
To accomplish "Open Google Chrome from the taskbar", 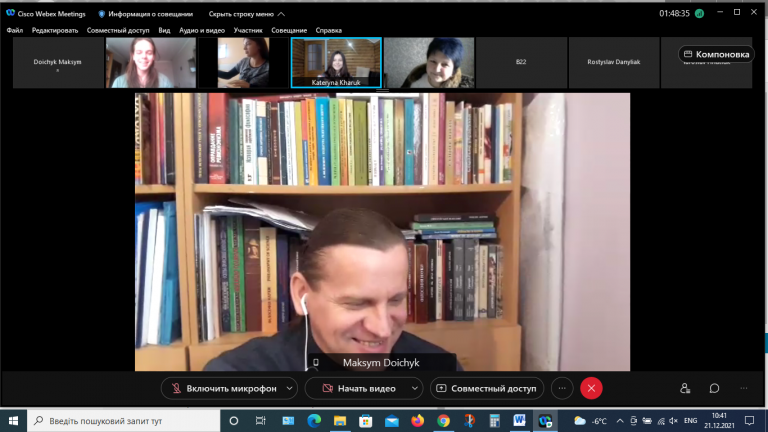I will pyautogui.click(x=443, y=421).
